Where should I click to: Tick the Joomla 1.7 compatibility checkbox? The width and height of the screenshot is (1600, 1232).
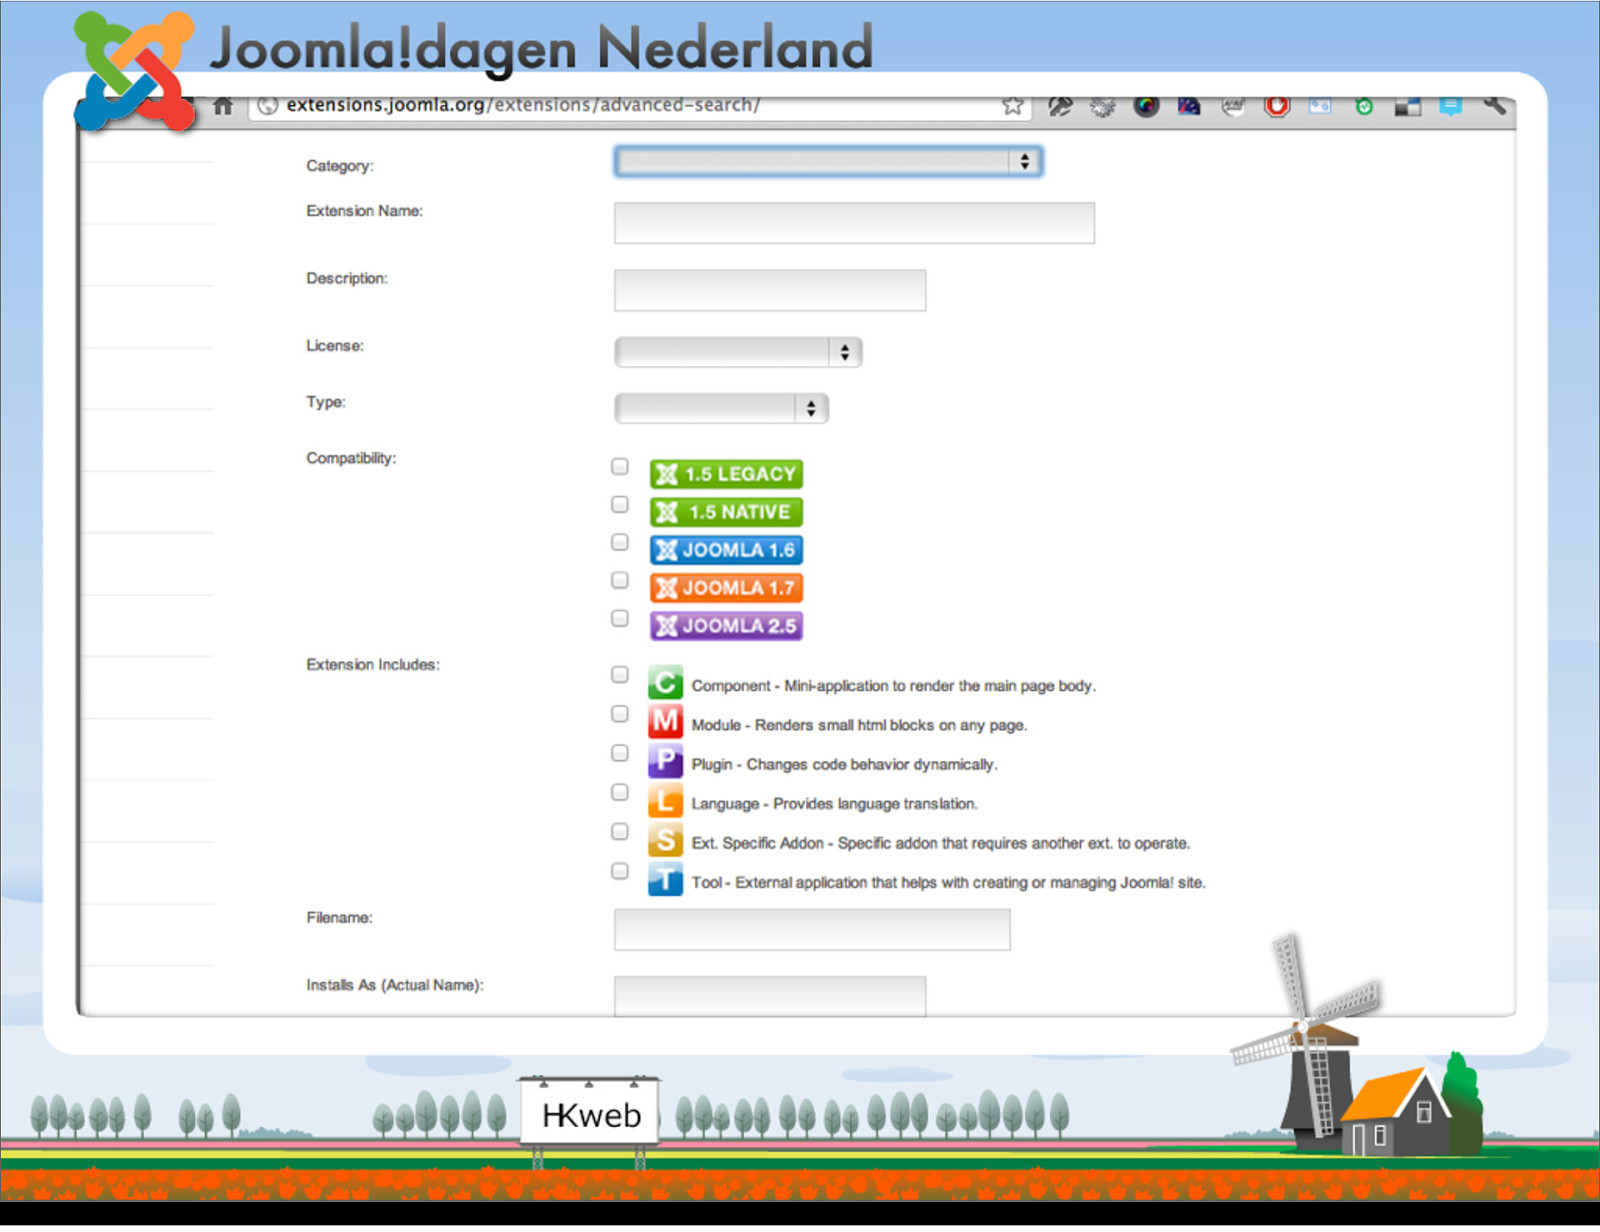click(620, 580)
